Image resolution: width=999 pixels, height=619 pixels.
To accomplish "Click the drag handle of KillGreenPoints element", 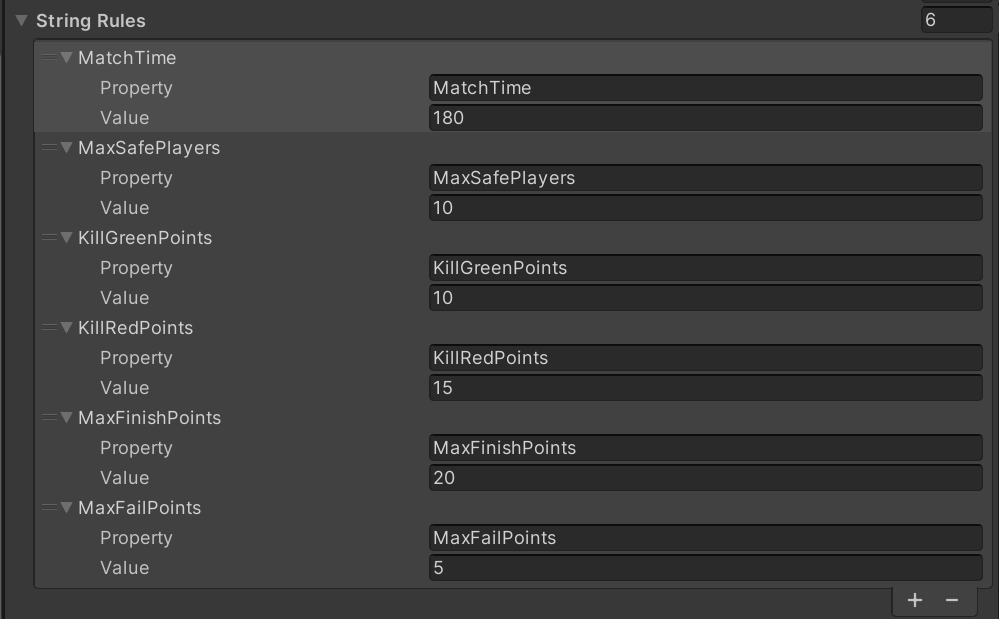I will pos(49,238).
